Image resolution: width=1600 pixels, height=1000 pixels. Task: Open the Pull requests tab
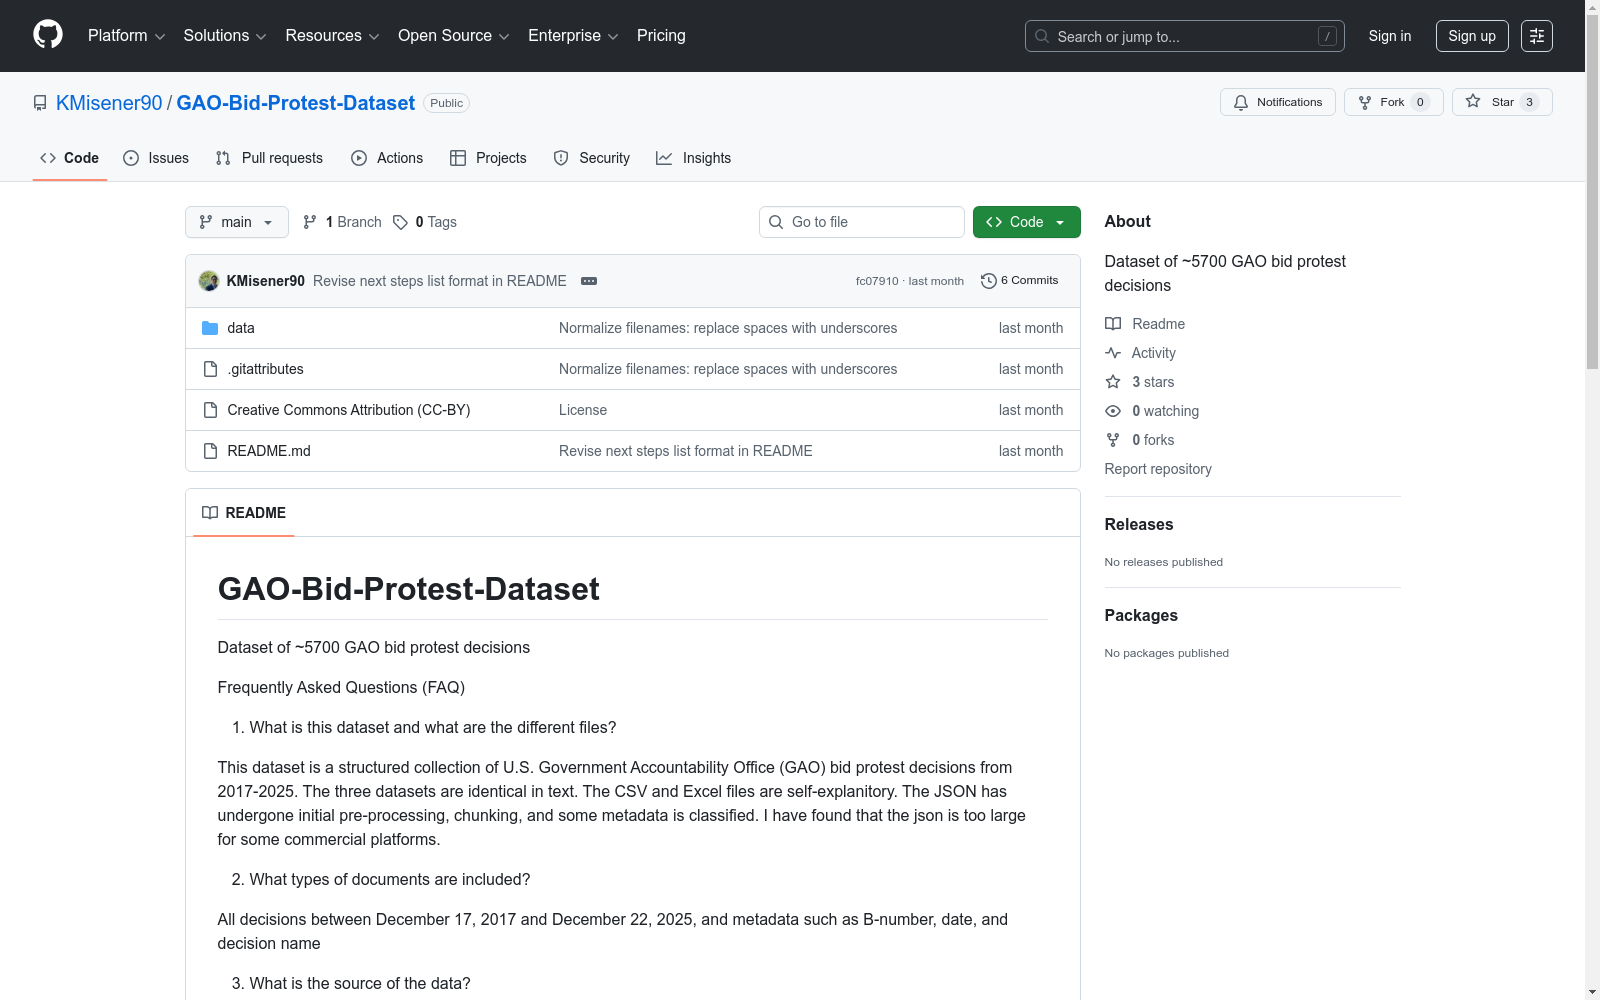(269, 158)
